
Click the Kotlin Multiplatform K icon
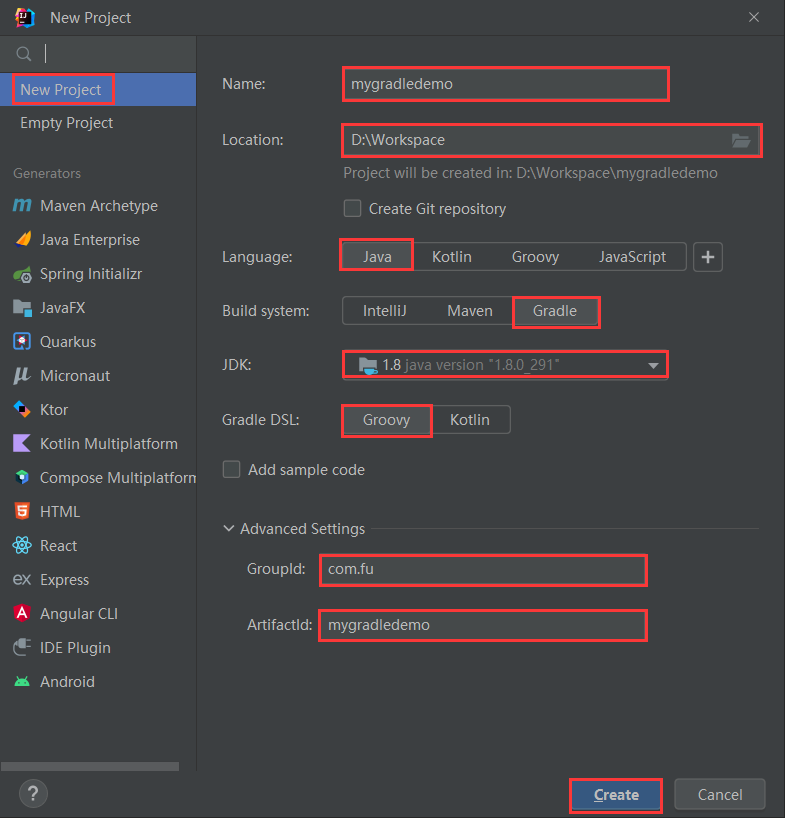click(x=22, y=443)
